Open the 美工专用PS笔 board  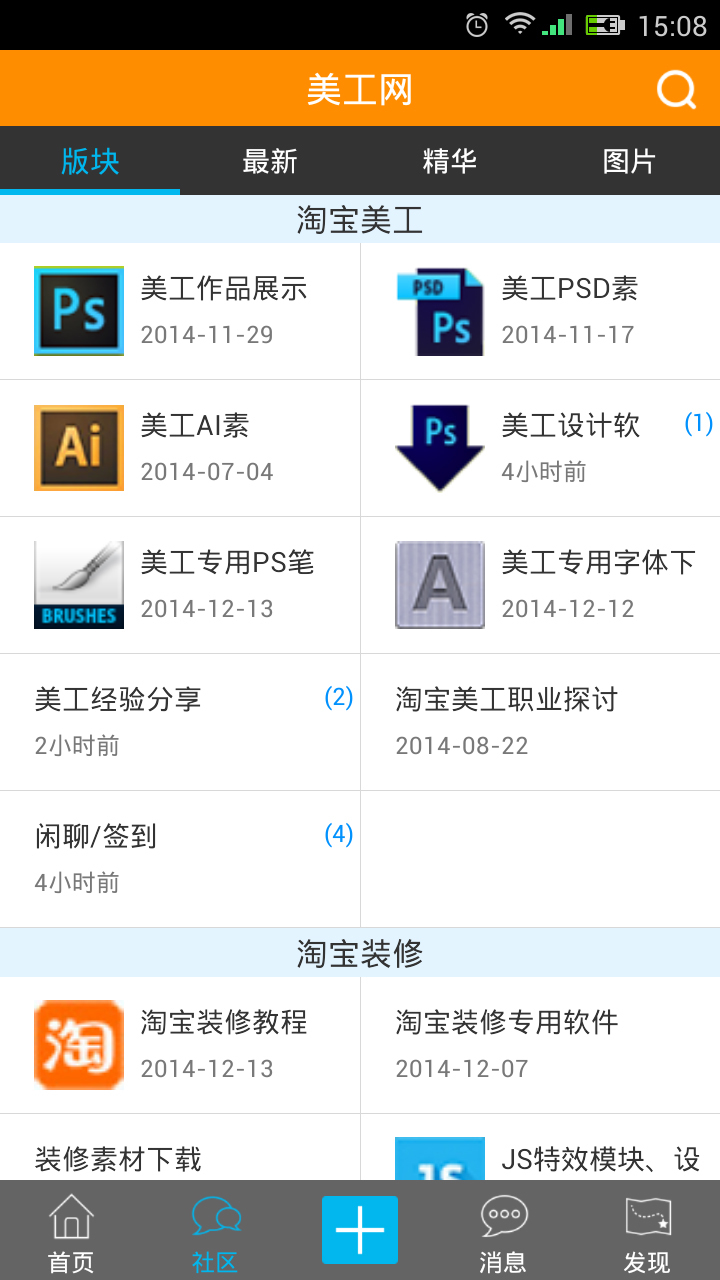coord(180,585)
